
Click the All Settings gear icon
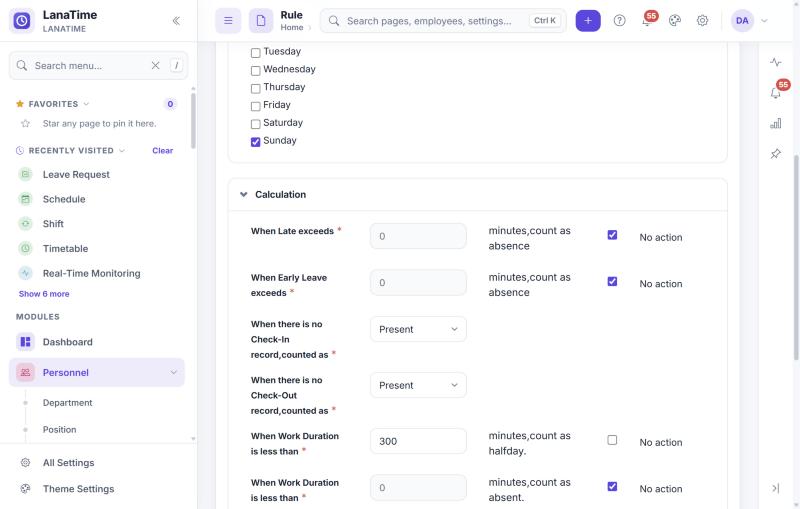click(x=26, y=463)
